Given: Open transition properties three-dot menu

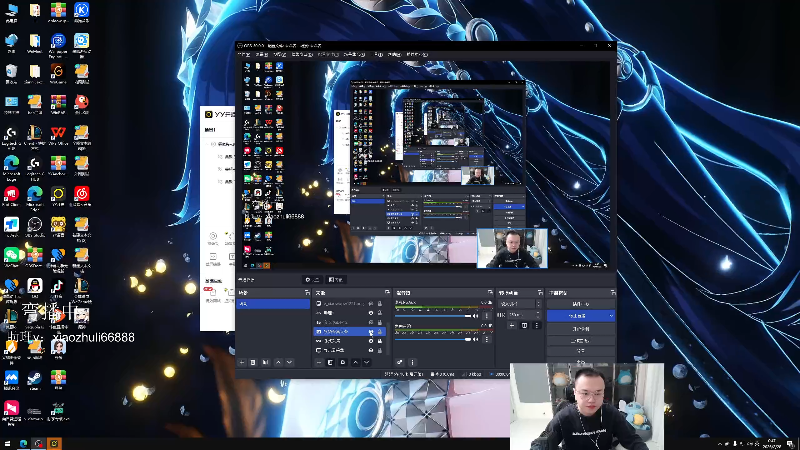Looking at the screenshot, I should click(537, 326).
